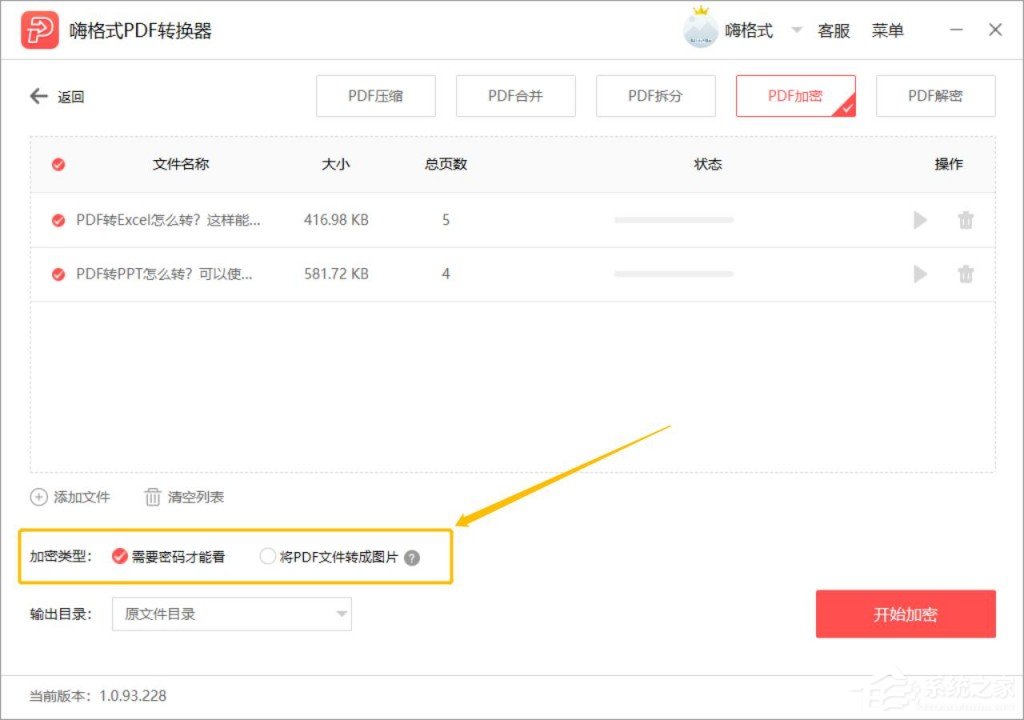This screenshot has height=720, width=1024.
Task: Click the plus icon next to 添加文件
Action: (36, 497)
